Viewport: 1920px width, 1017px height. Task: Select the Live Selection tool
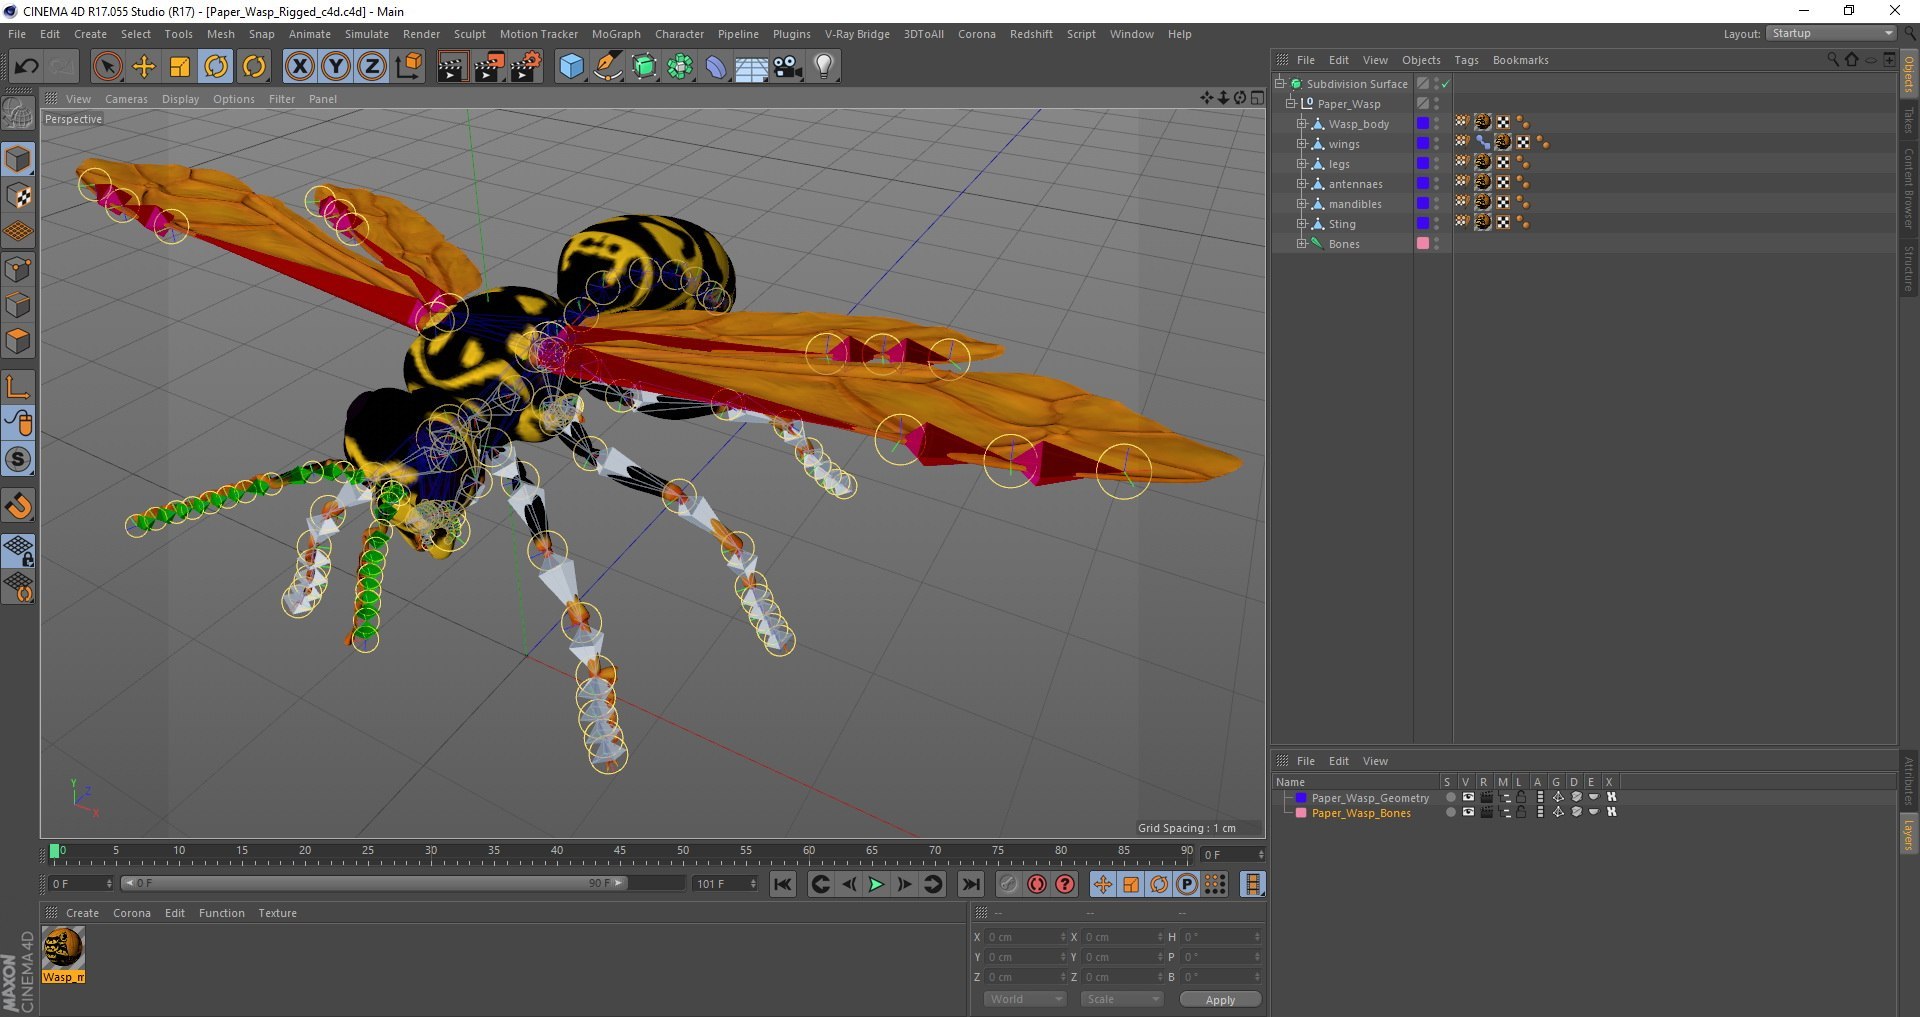pos(107,67)
